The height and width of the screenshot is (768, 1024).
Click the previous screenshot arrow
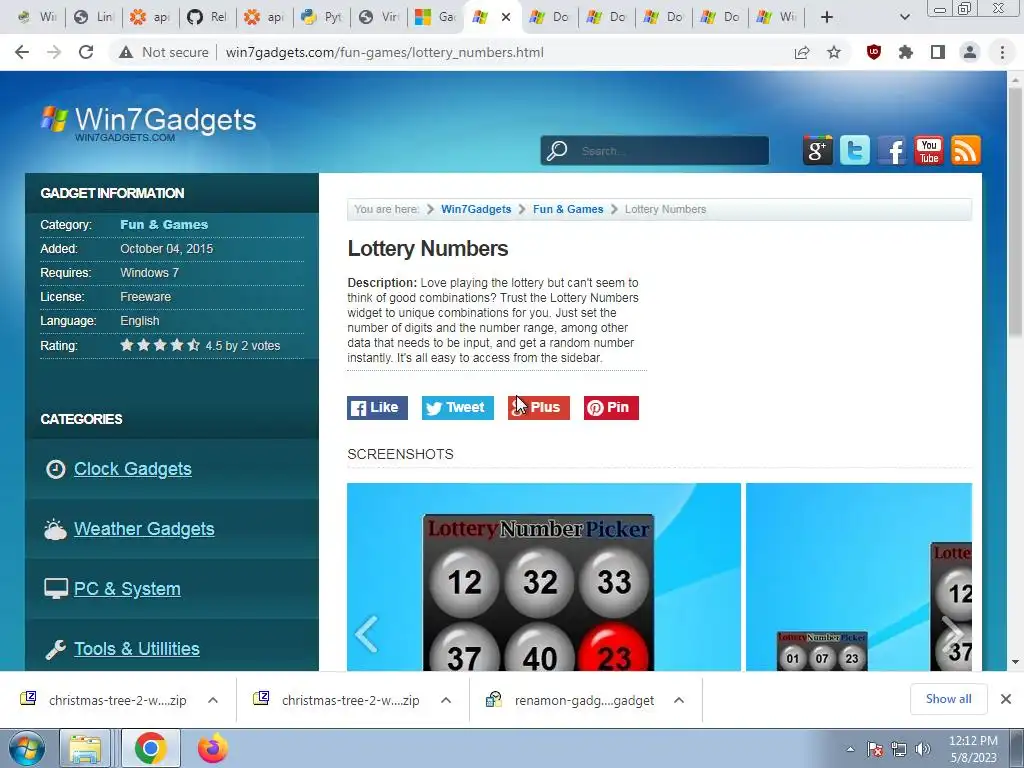tap(366, 634)
